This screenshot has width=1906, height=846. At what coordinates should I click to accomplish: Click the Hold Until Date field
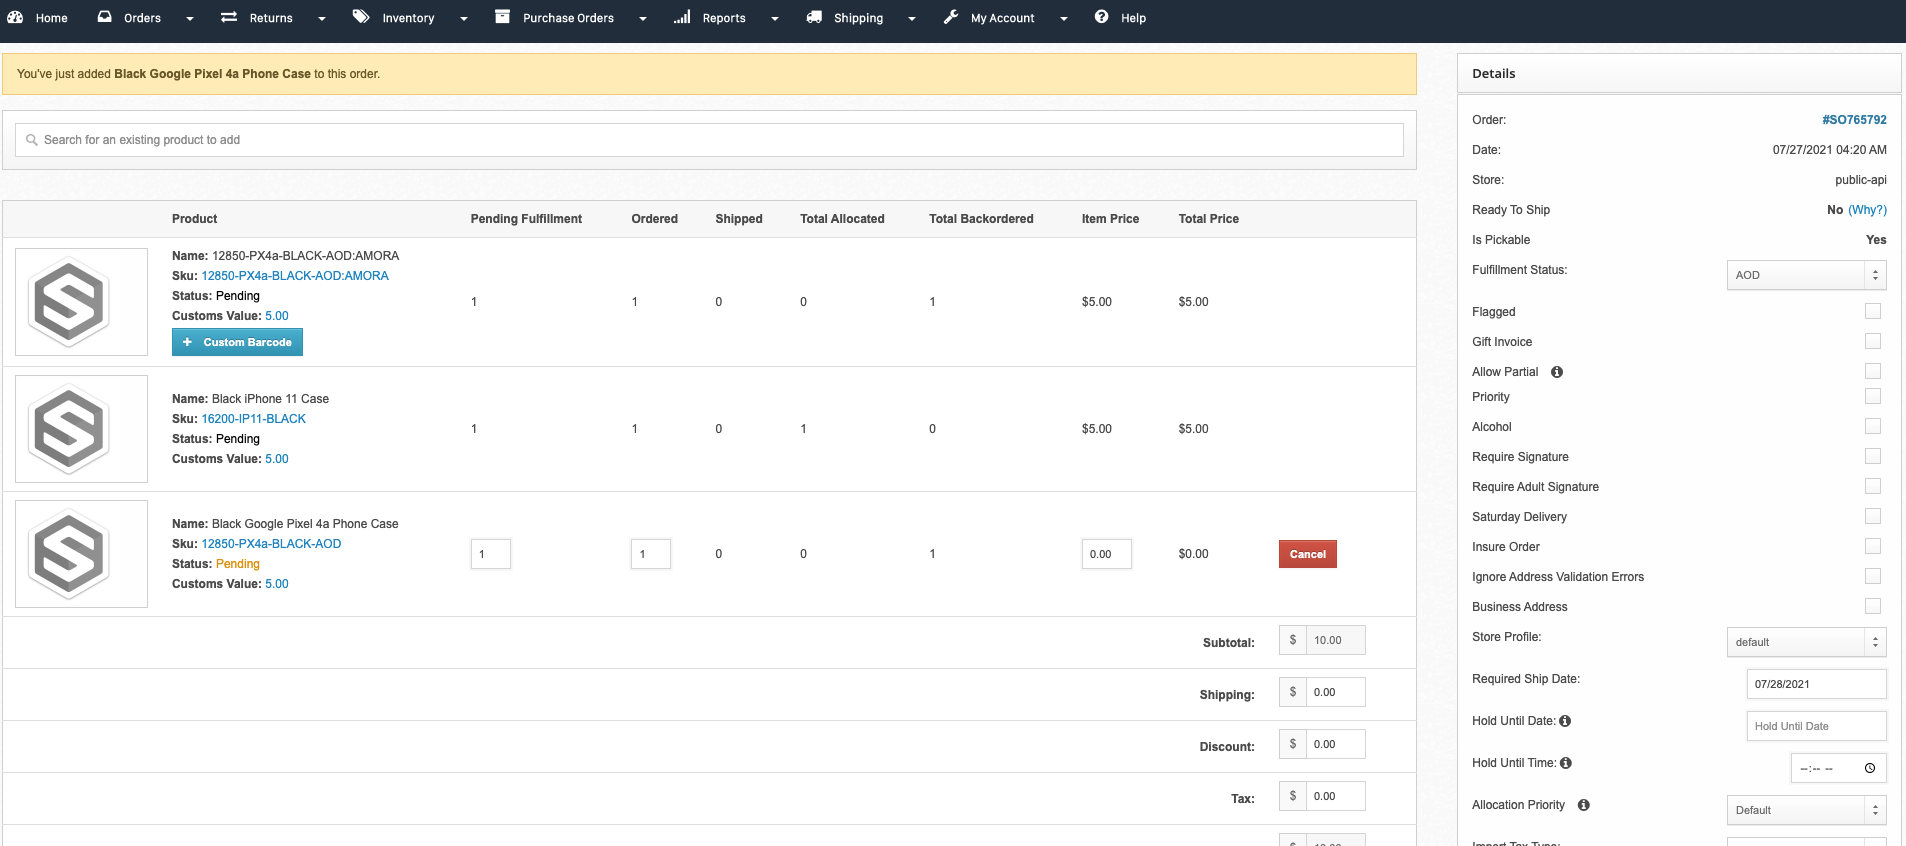point(1816,726)
